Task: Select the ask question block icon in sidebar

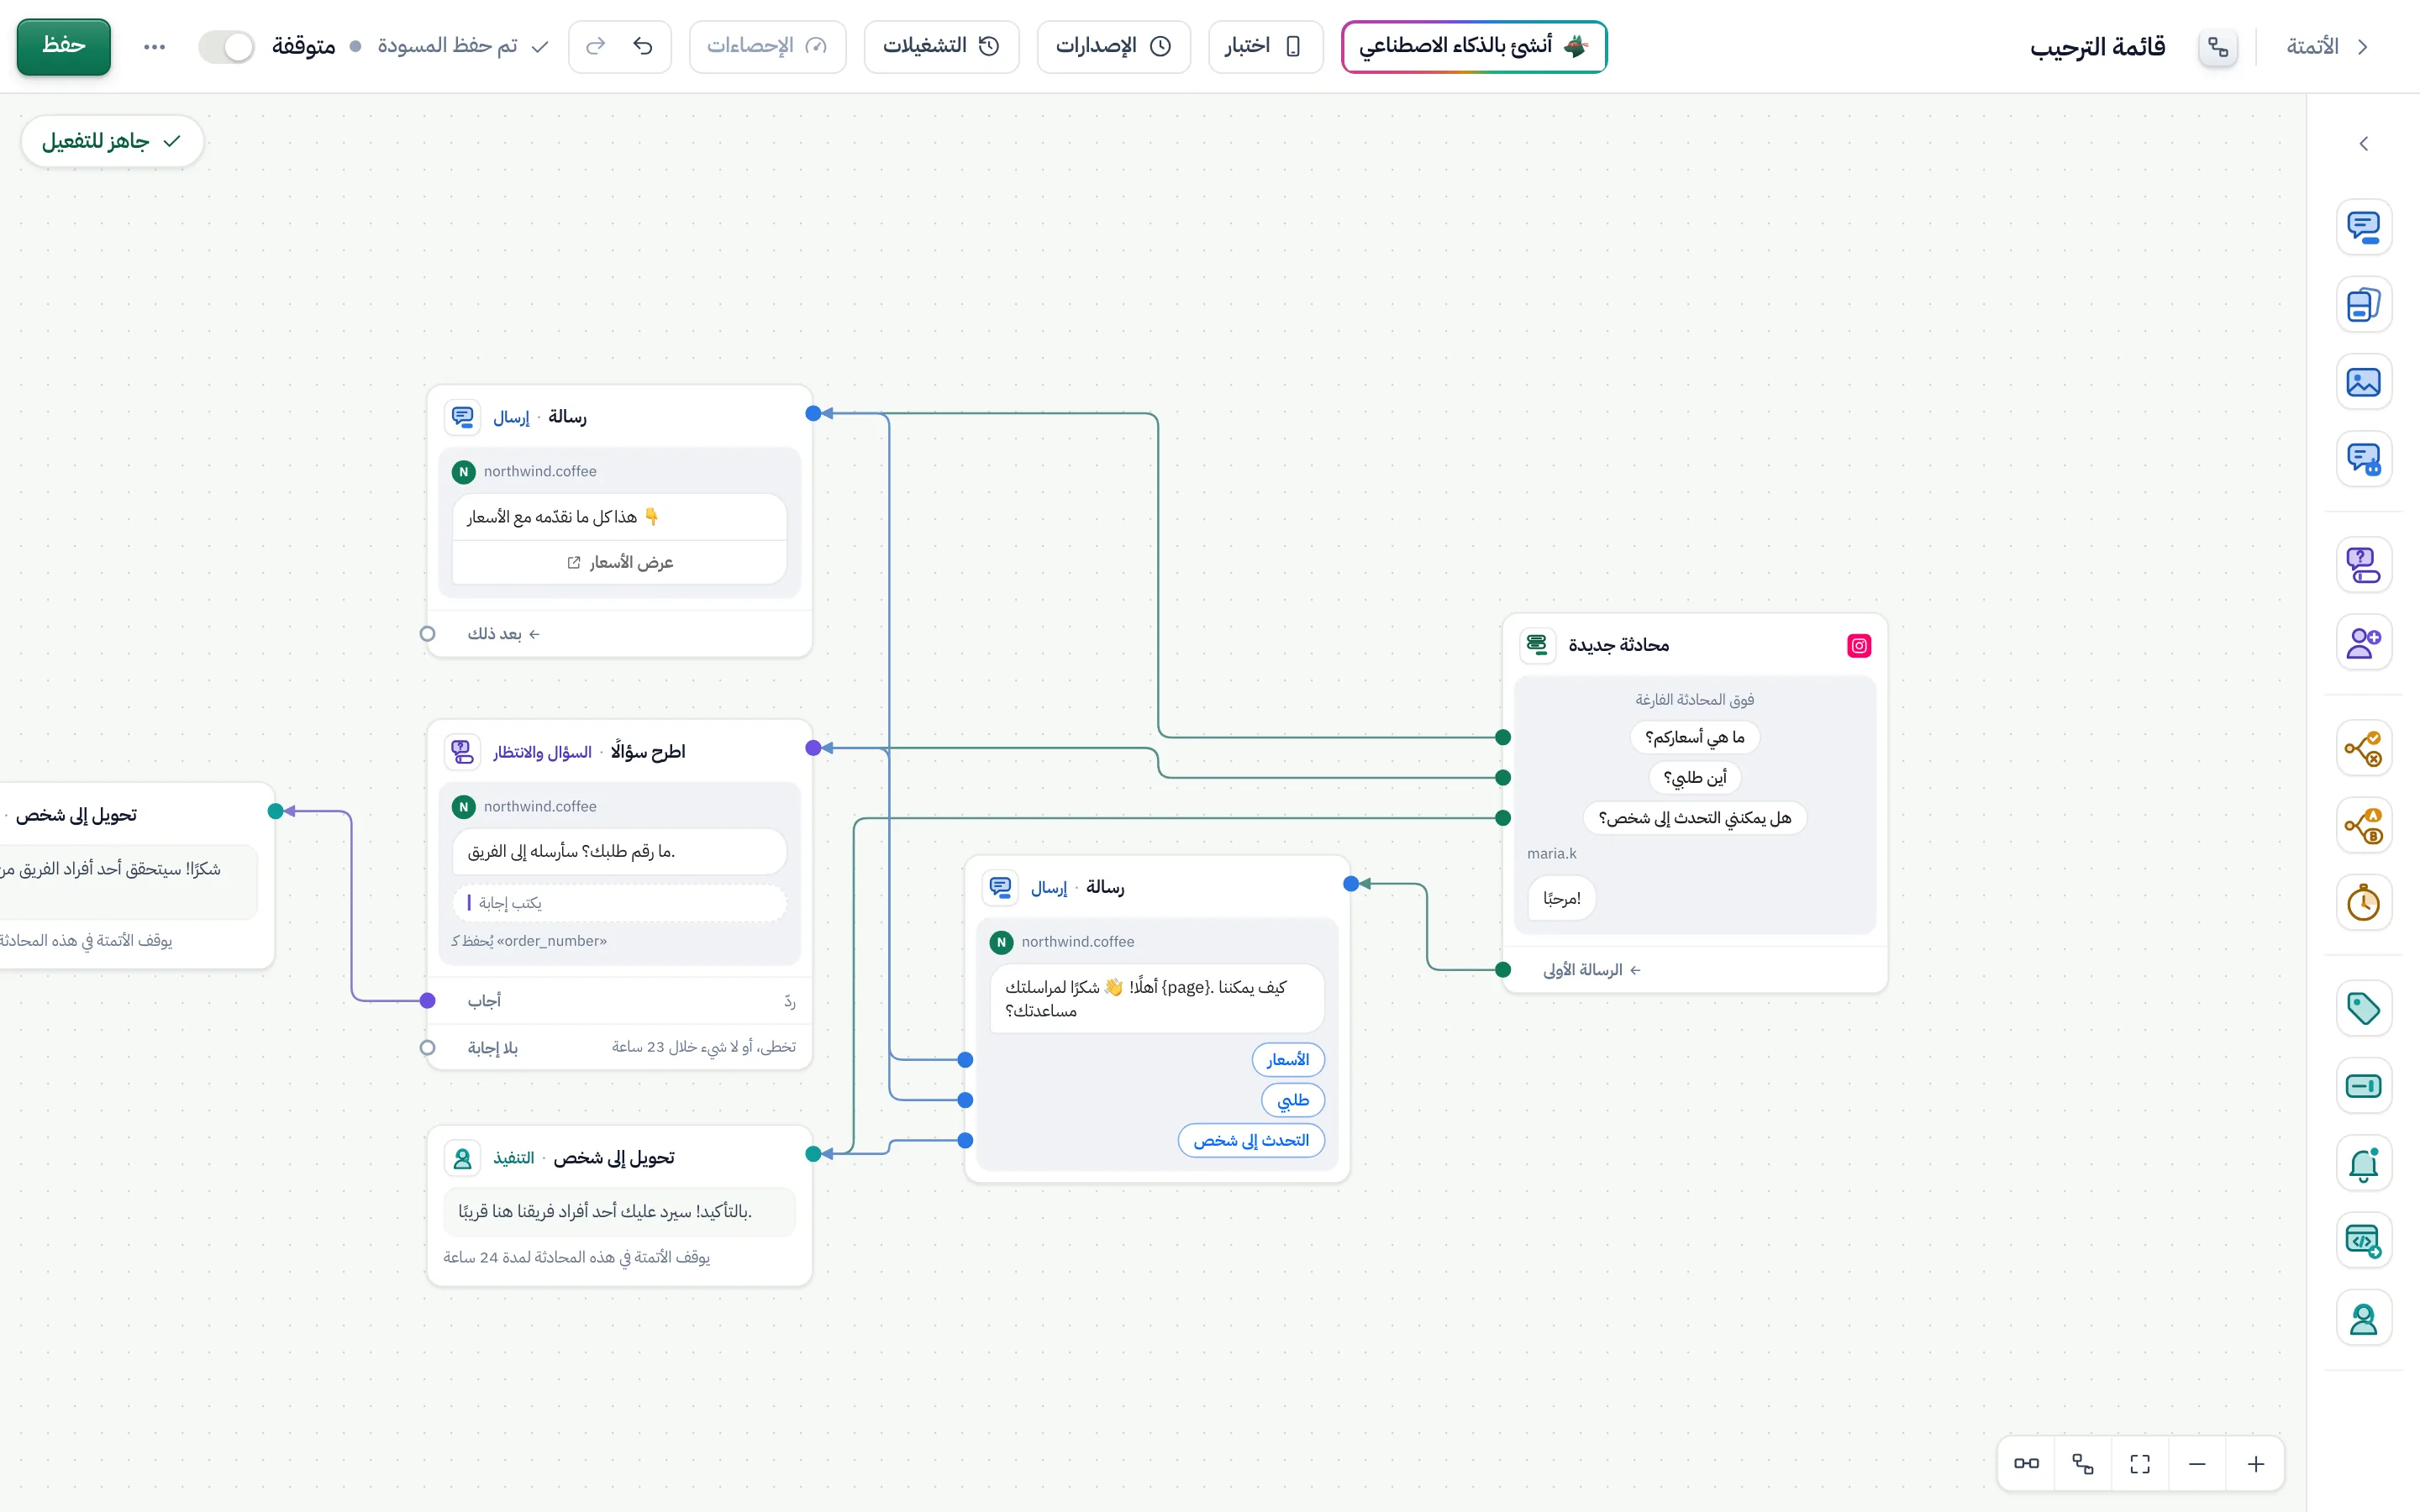Action: click(x=2364, y=565)
